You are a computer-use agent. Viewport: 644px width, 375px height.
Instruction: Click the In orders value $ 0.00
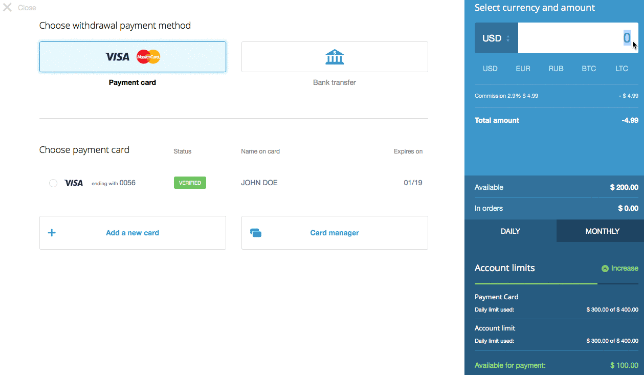[x=628, y=208]
